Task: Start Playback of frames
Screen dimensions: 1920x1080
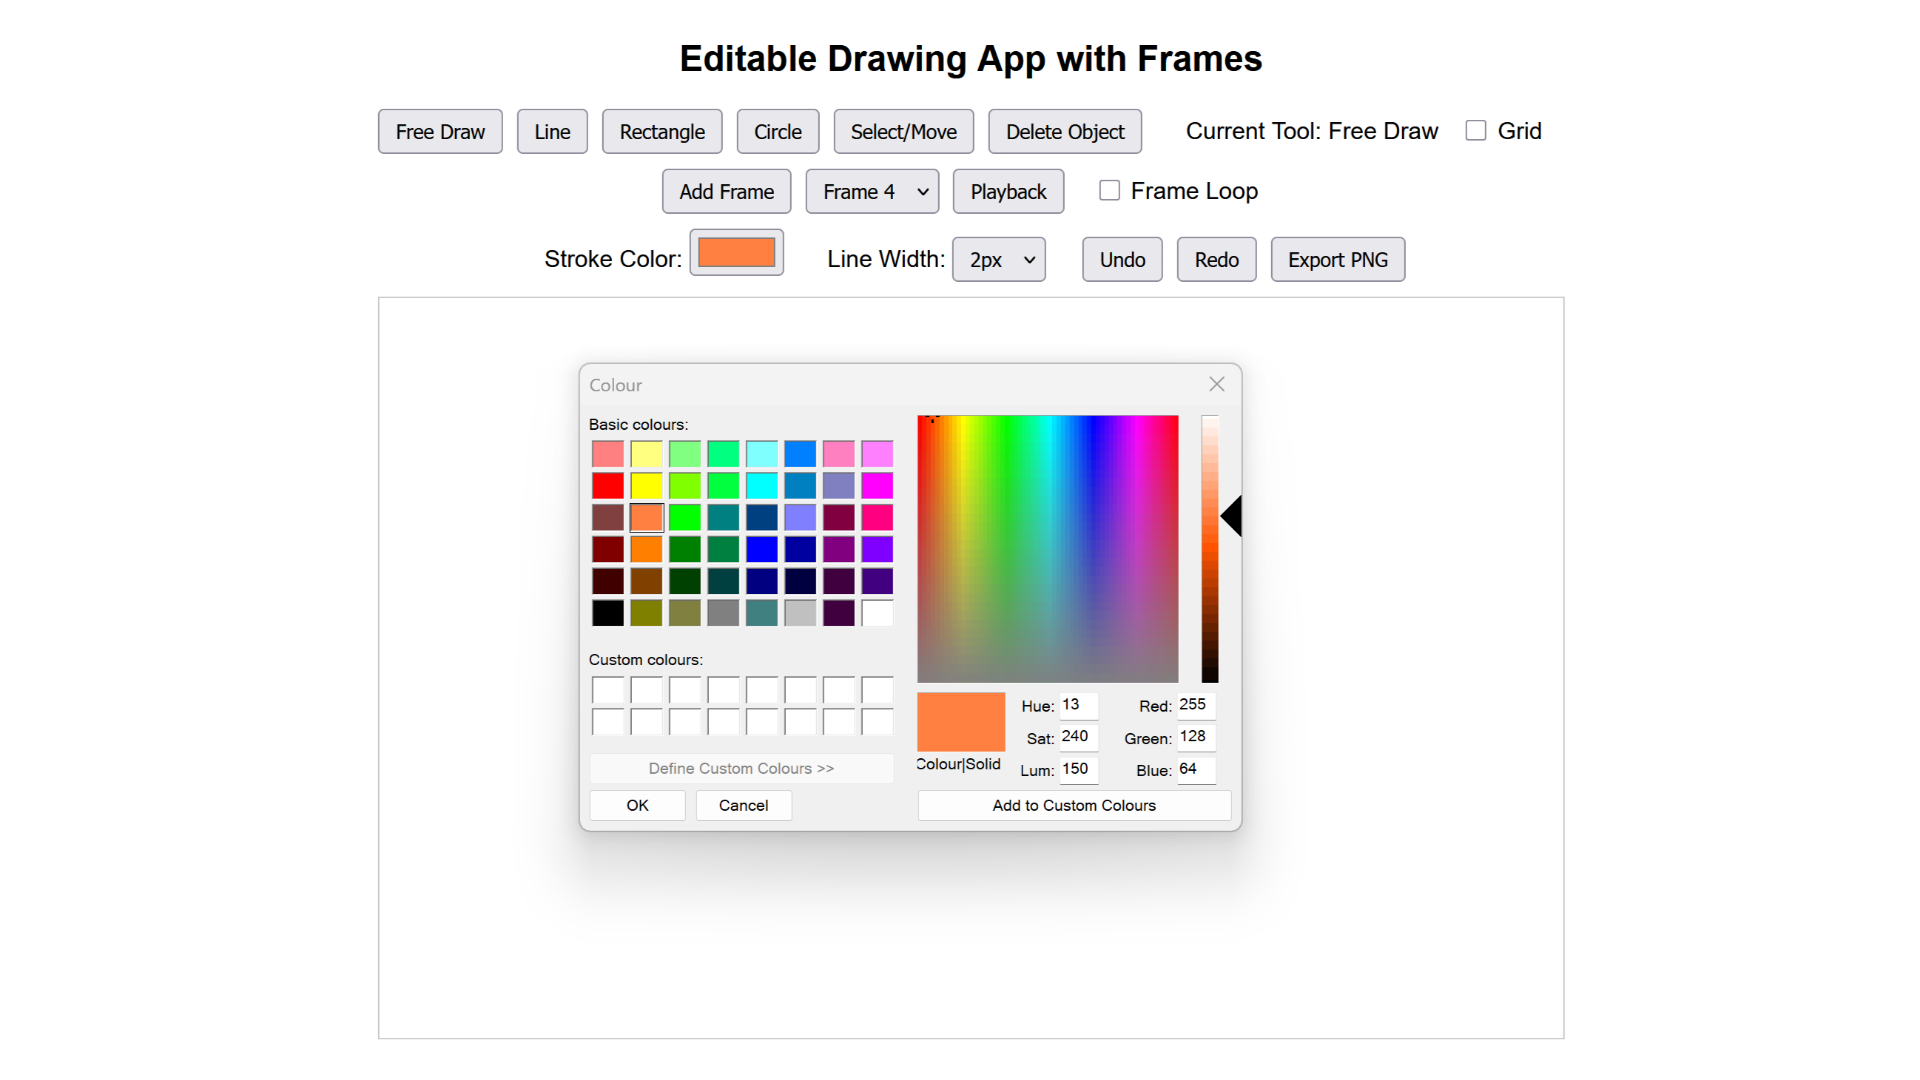Action: tap(1008, 192)
